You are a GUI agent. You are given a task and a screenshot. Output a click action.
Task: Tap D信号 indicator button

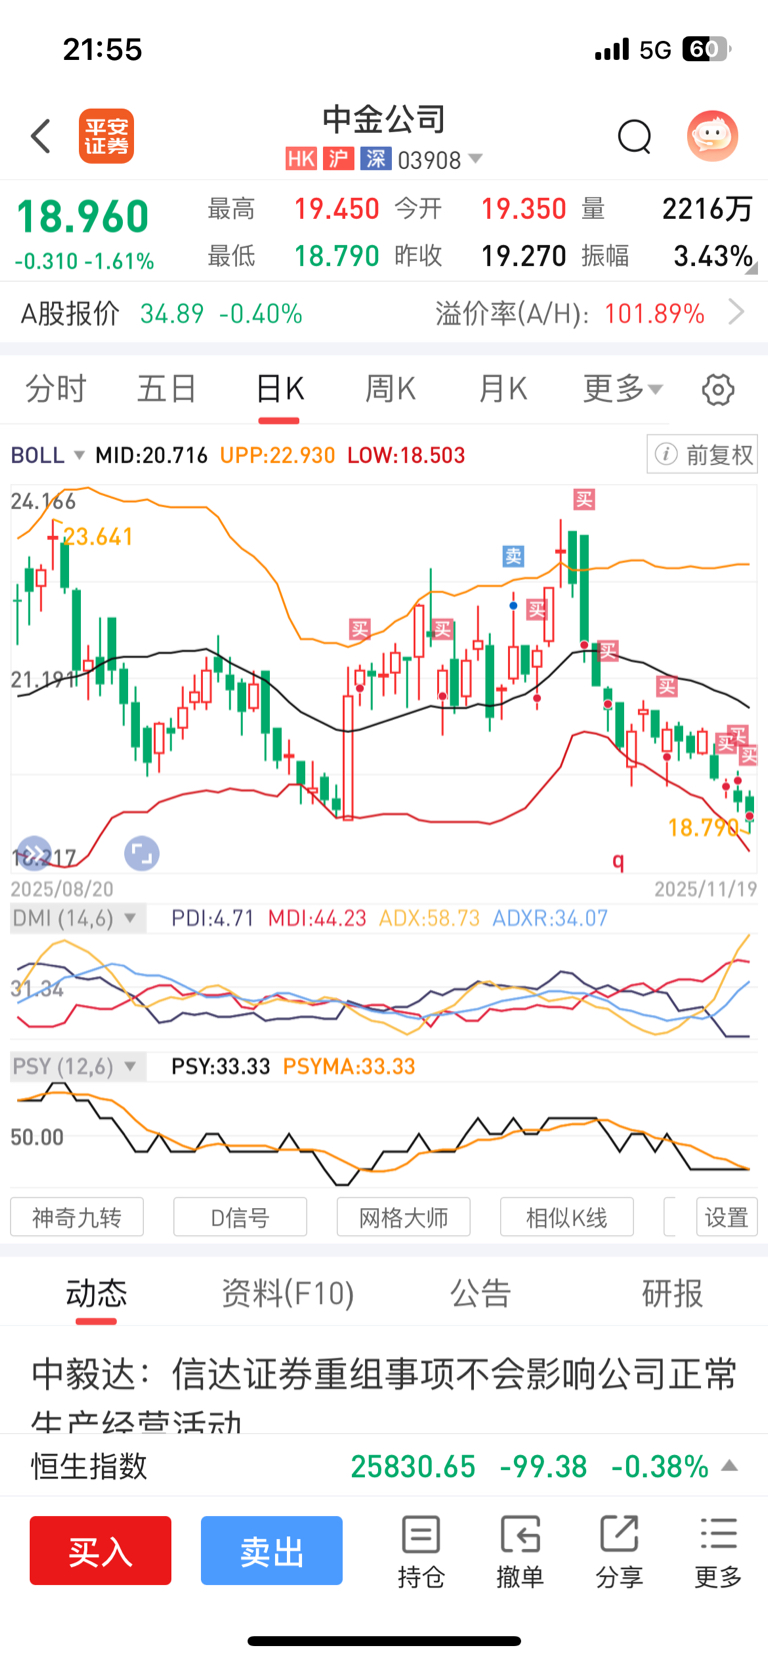tap(240, 1217)
